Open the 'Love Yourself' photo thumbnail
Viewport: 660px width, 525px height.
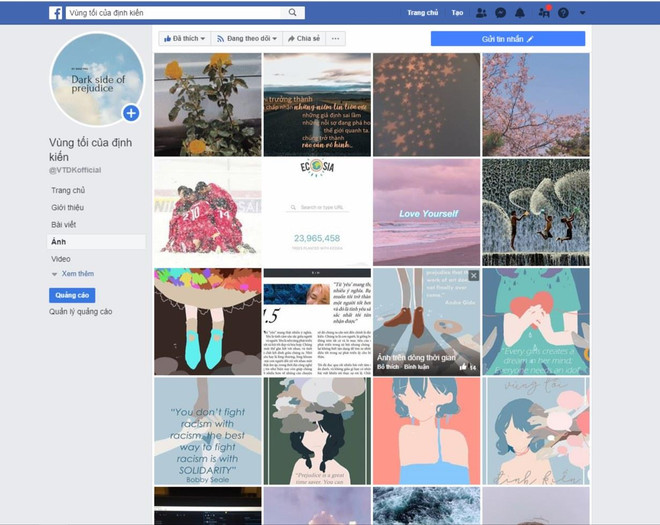427,212
